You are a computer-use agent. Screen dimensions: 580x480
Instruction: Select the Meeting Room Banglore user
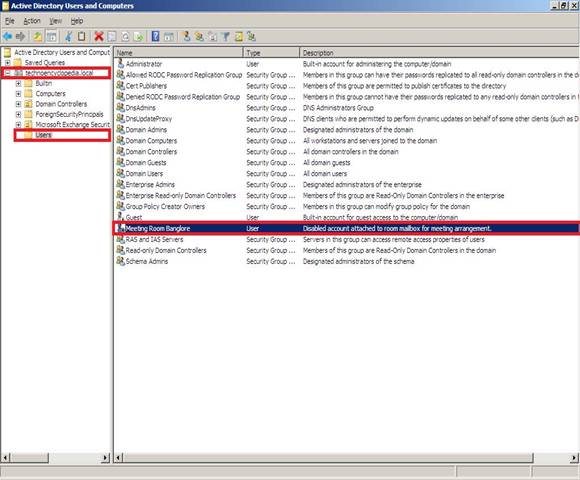tap(346, 228)
